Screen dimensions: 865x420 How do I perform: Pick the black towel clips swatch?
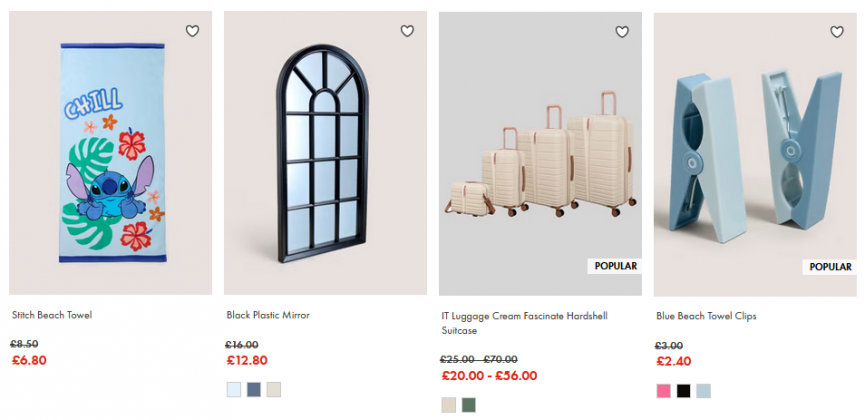pos(684,391)
